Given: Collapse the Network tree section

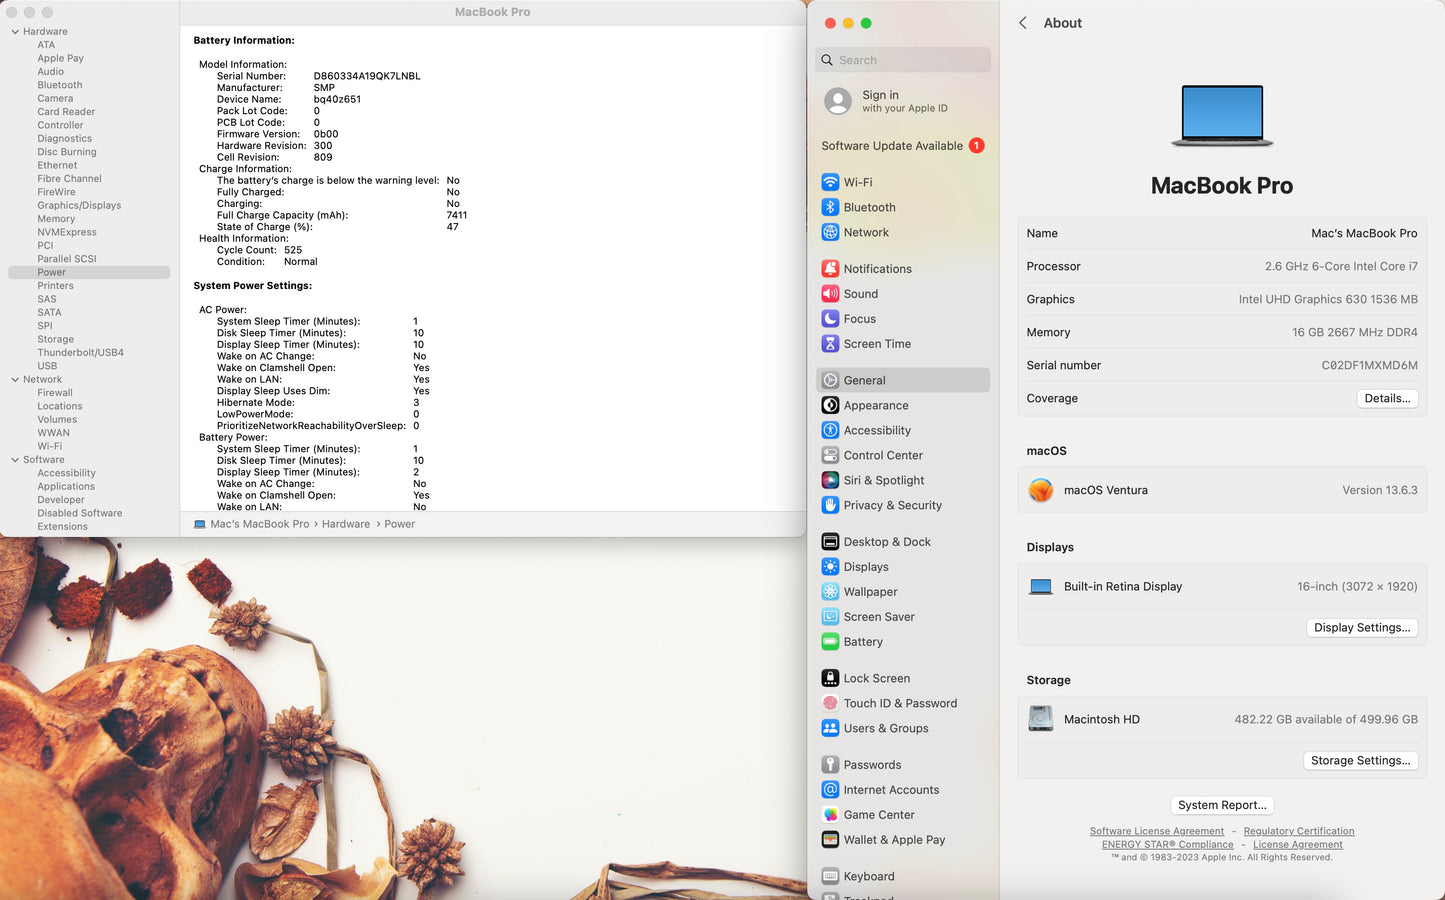Looking at the screenshot, I should [x=15, y=380].
